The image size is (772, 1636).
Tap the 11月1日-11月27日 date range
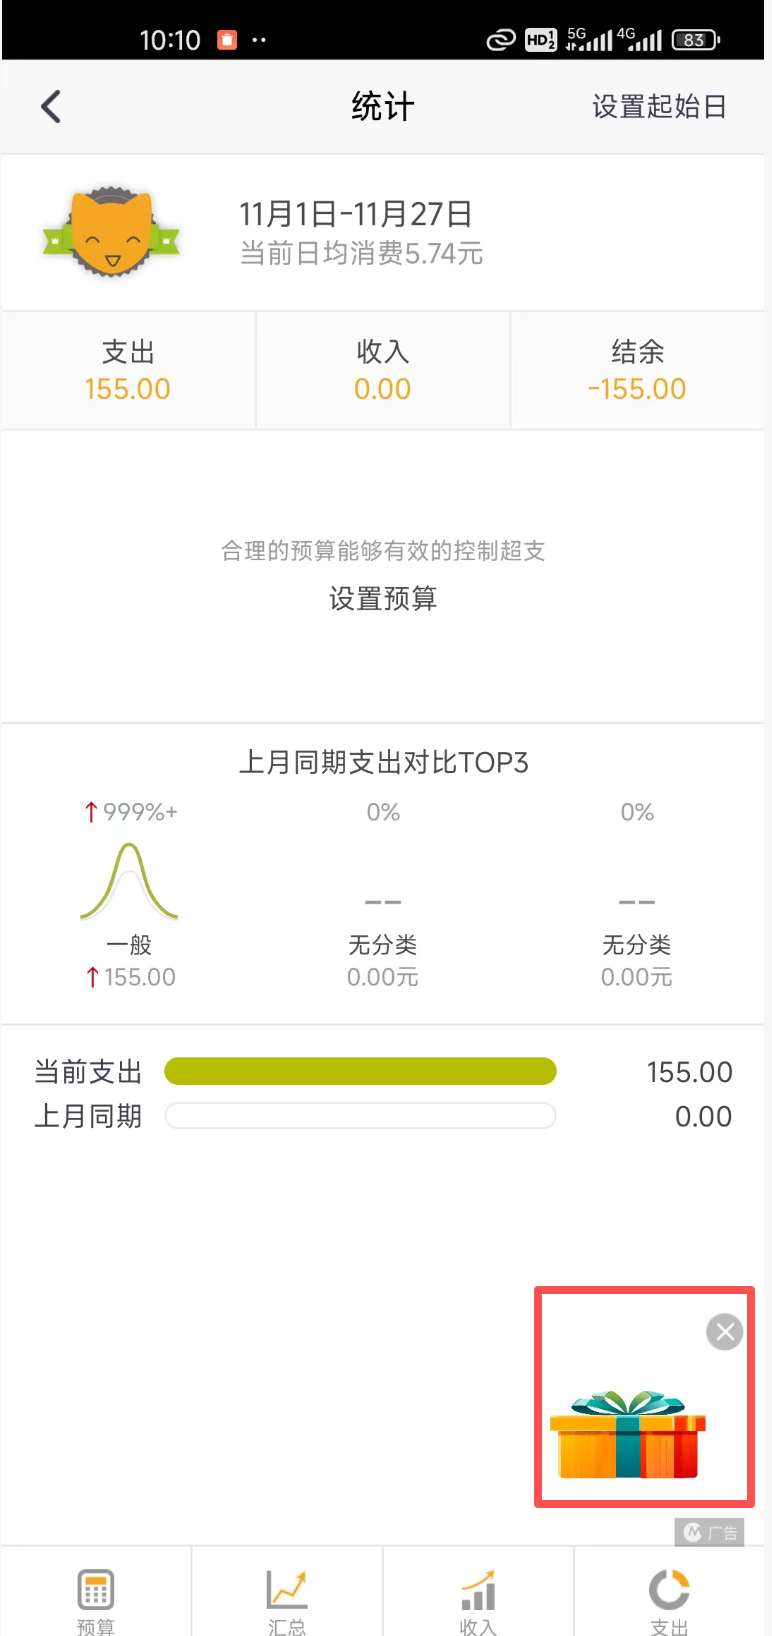355,214
